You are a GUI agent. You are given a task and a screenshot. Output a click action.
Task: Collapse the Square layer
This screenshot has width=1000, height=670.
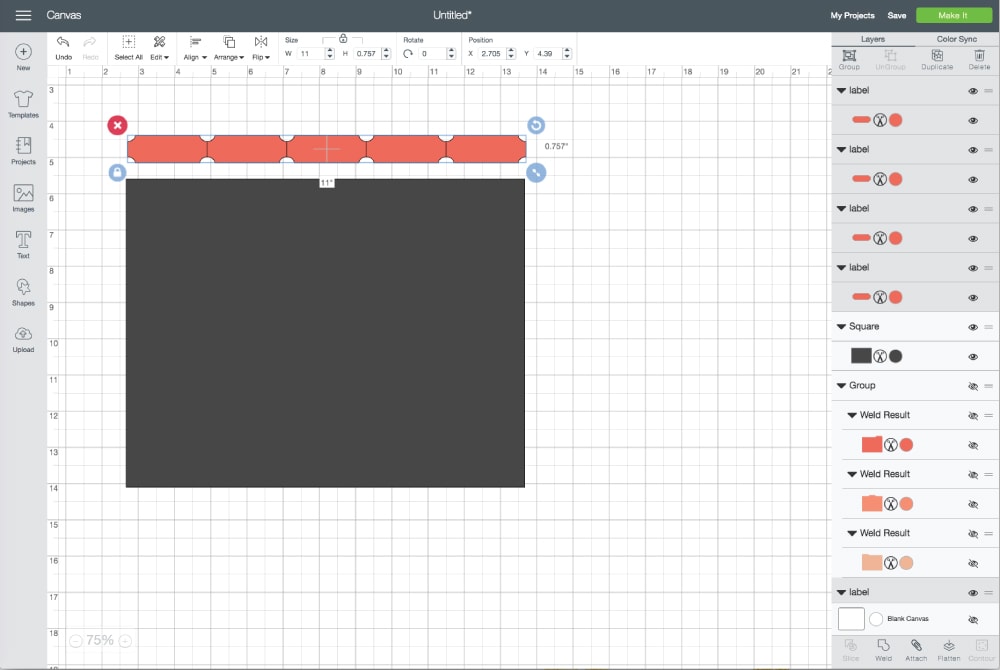(x=840, y=327)
